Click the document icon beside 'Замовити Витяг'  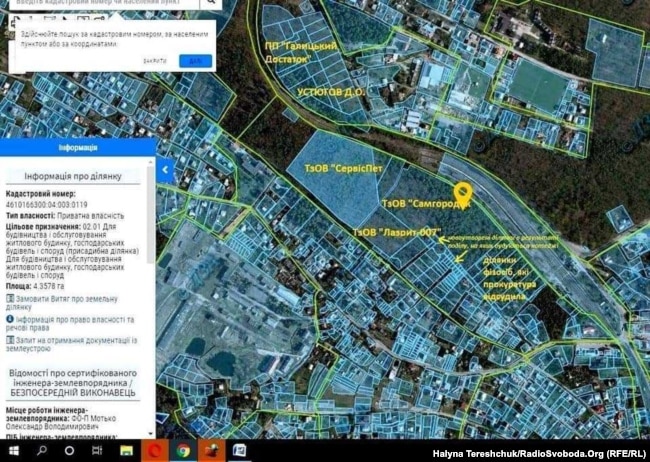pos(10,299)
